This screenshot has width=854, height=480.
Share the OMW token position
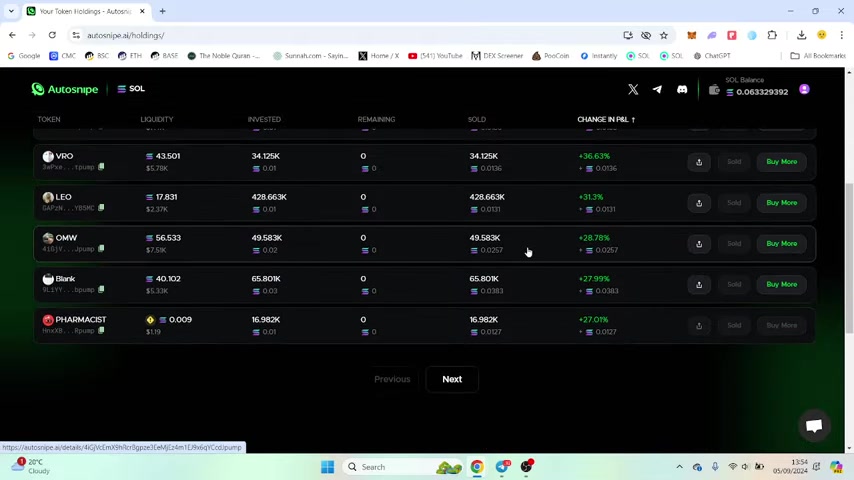(699, 244)
